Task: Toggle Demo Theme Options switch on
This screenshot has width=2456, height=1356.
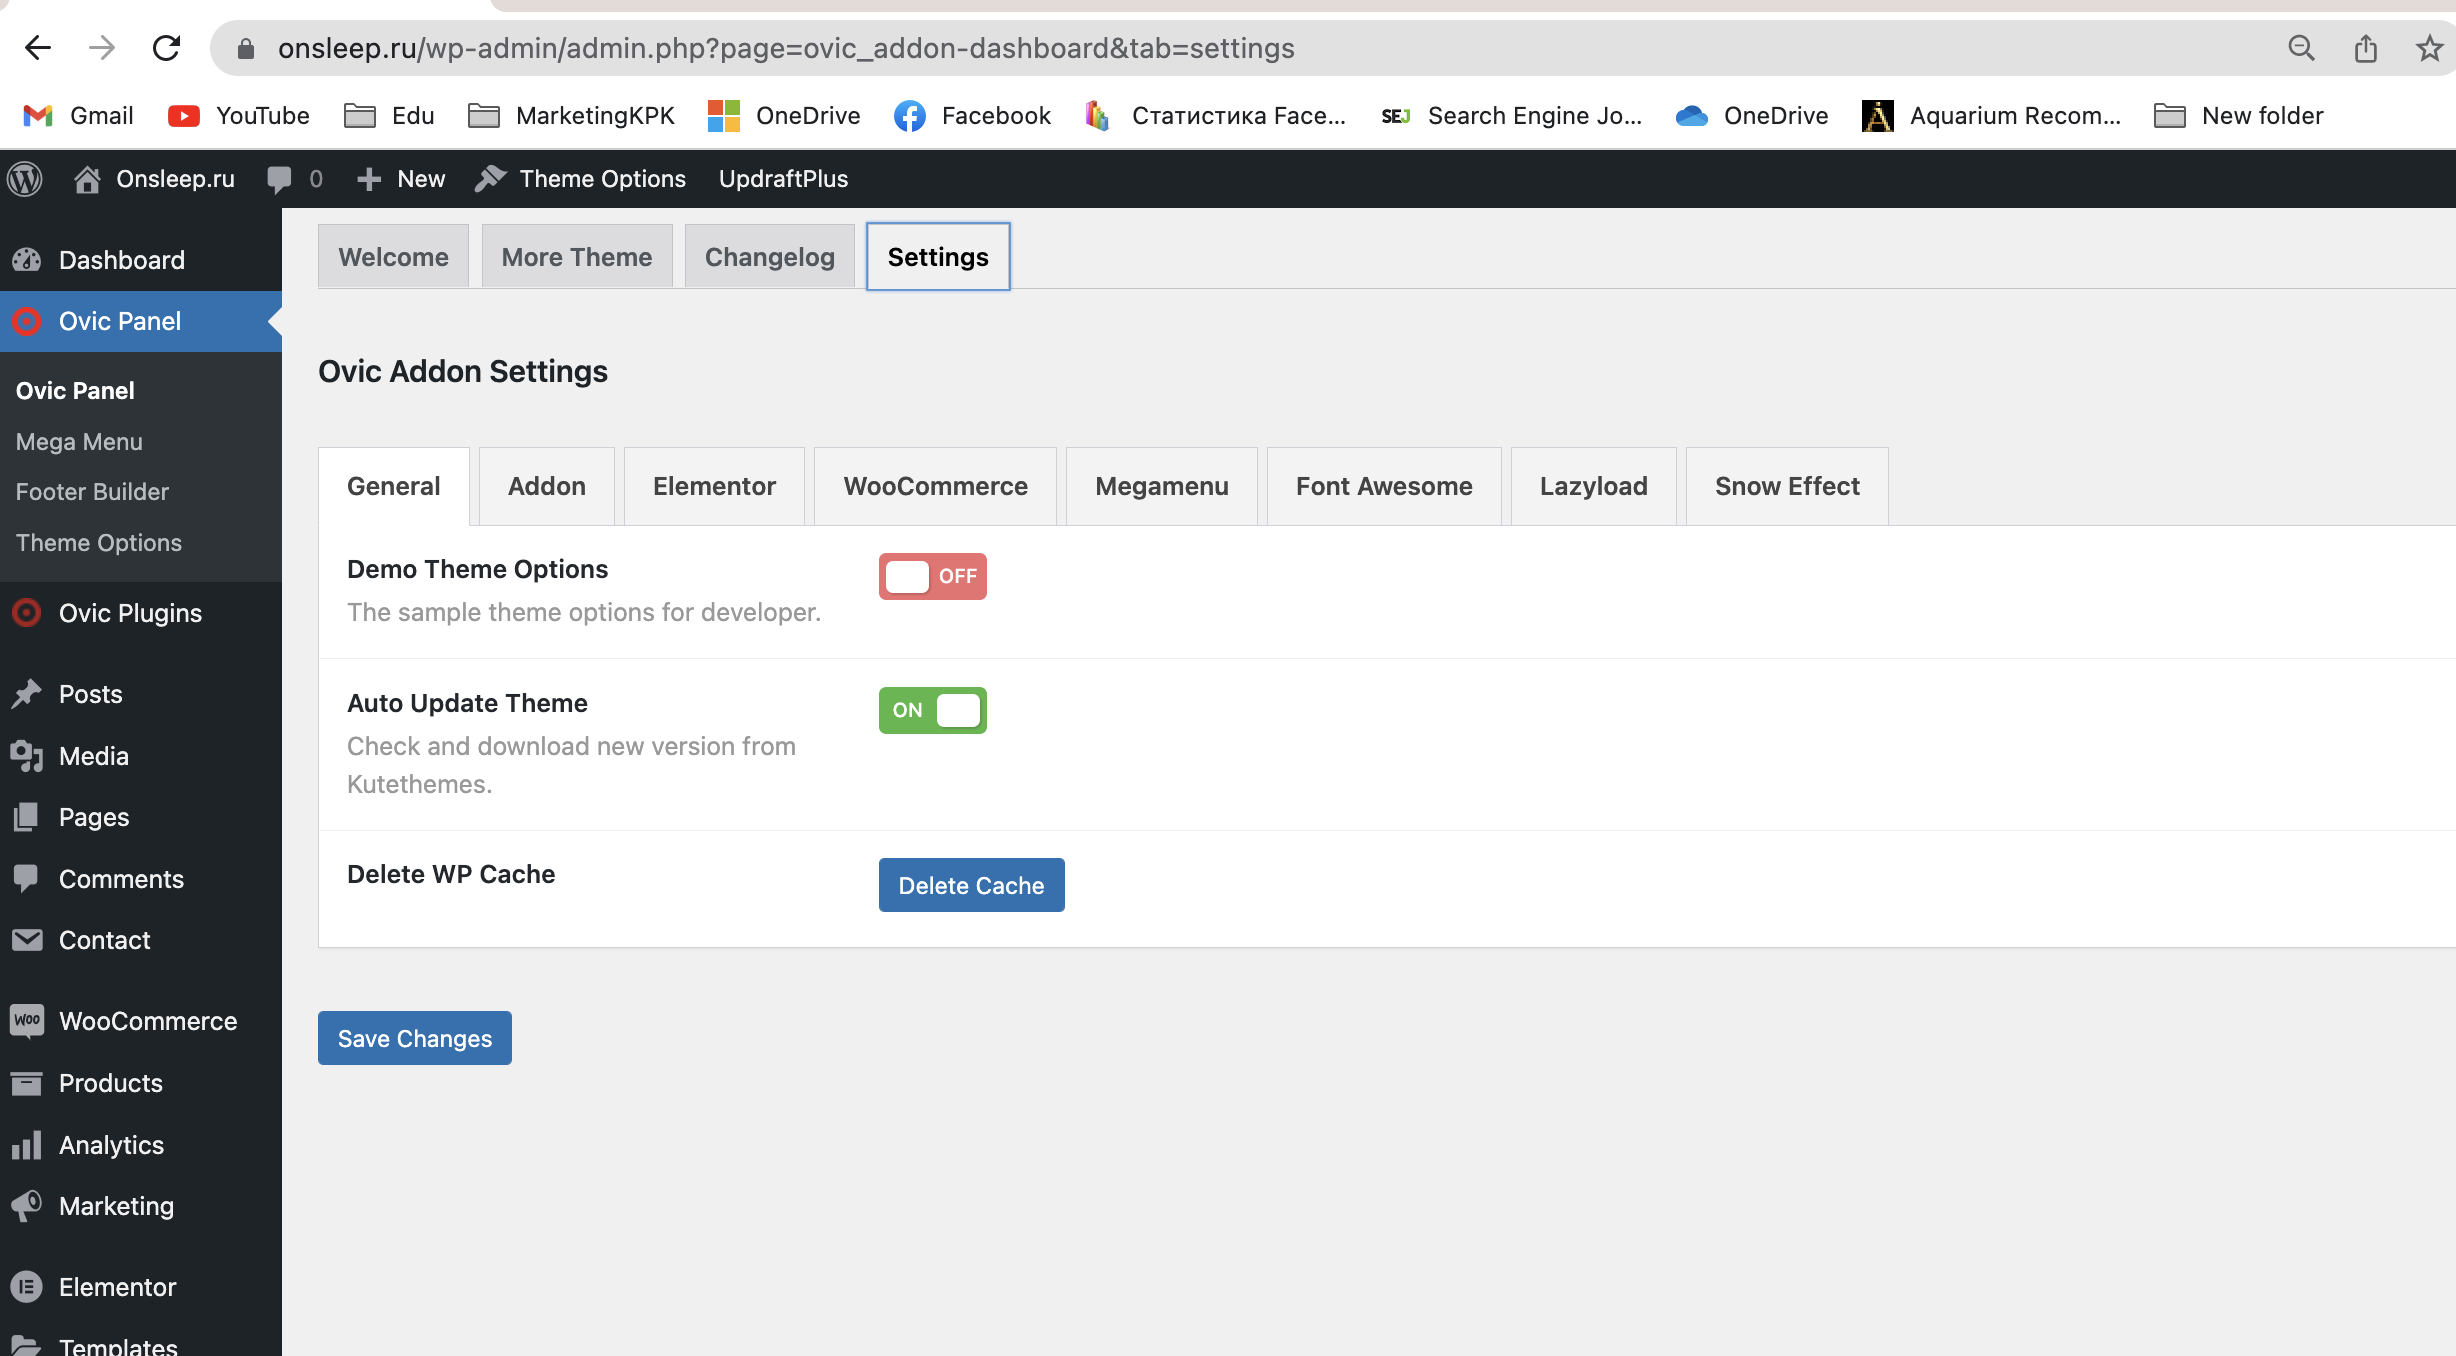Action: tap(933, 576)
